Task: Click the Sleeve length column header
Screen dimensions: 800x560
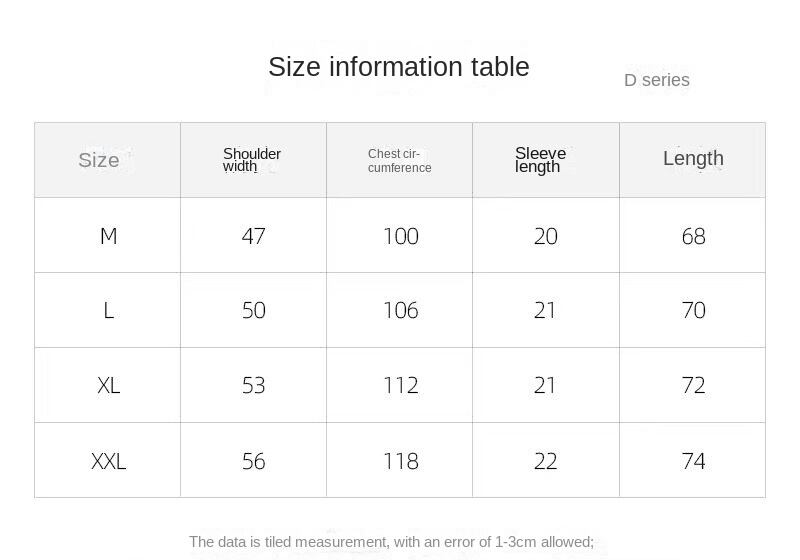Action: [x=540, y=160]
